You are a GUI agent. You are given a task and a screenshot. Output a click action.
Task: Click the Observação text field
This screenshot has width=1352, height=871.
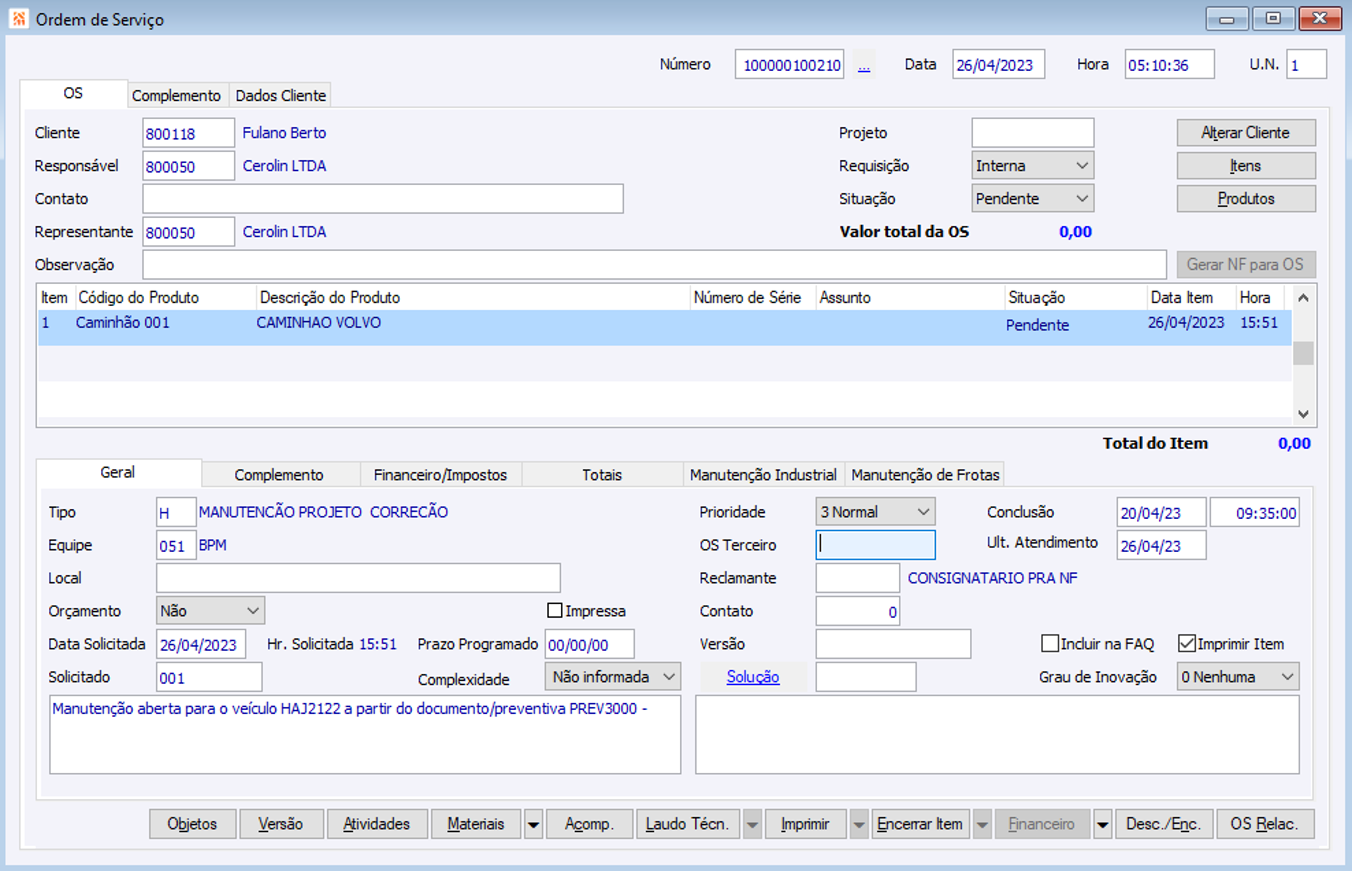[654, 265]
